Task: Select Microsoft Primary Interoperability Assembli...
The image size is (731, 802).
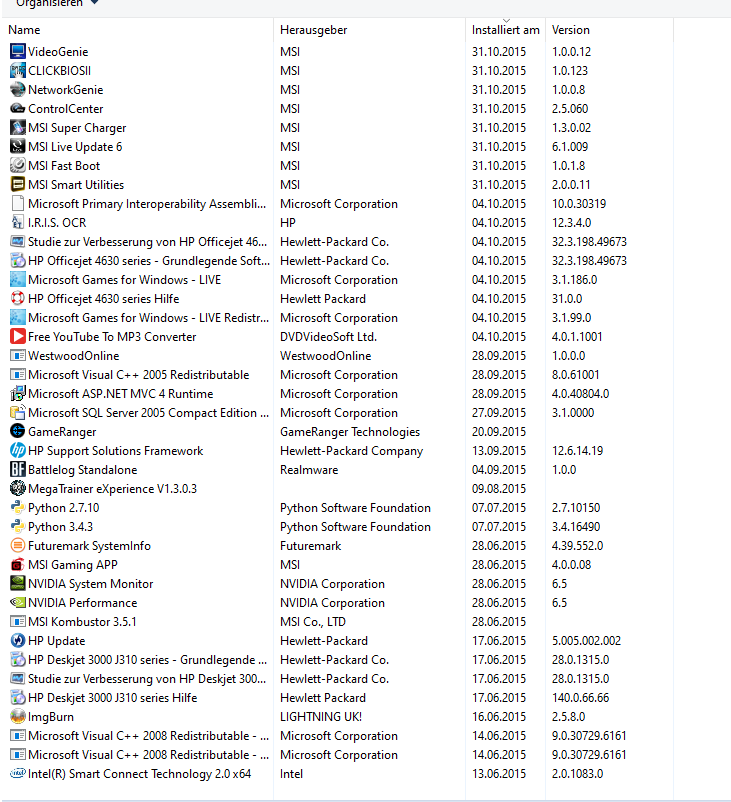Action: (x=147, y=204)
